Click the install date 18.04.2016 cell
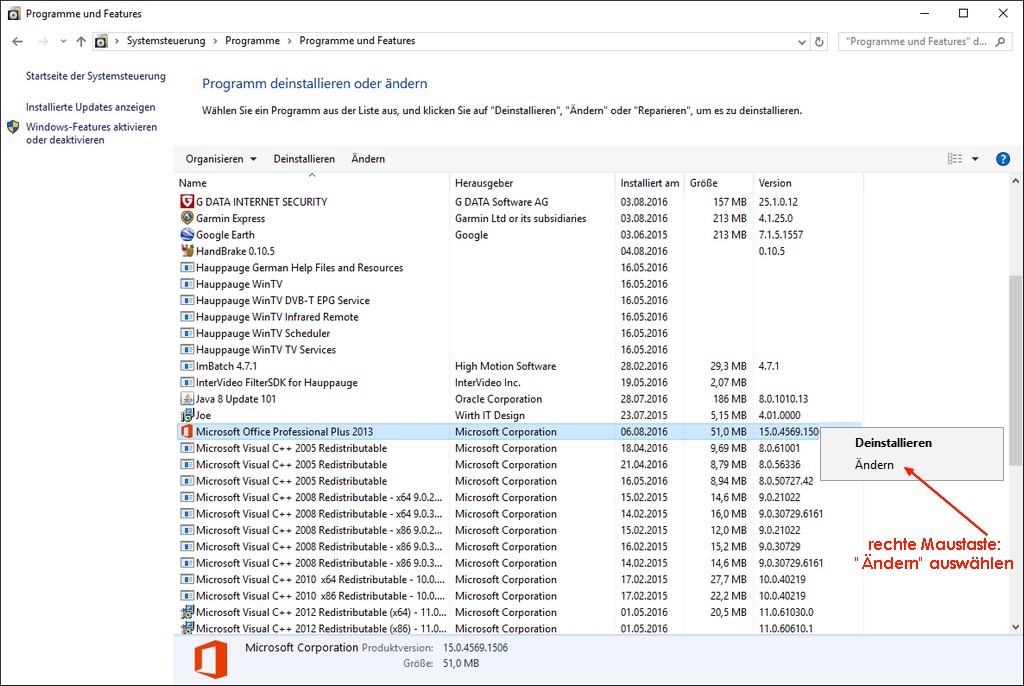1024x686 pixels. [x=644, y=448]
